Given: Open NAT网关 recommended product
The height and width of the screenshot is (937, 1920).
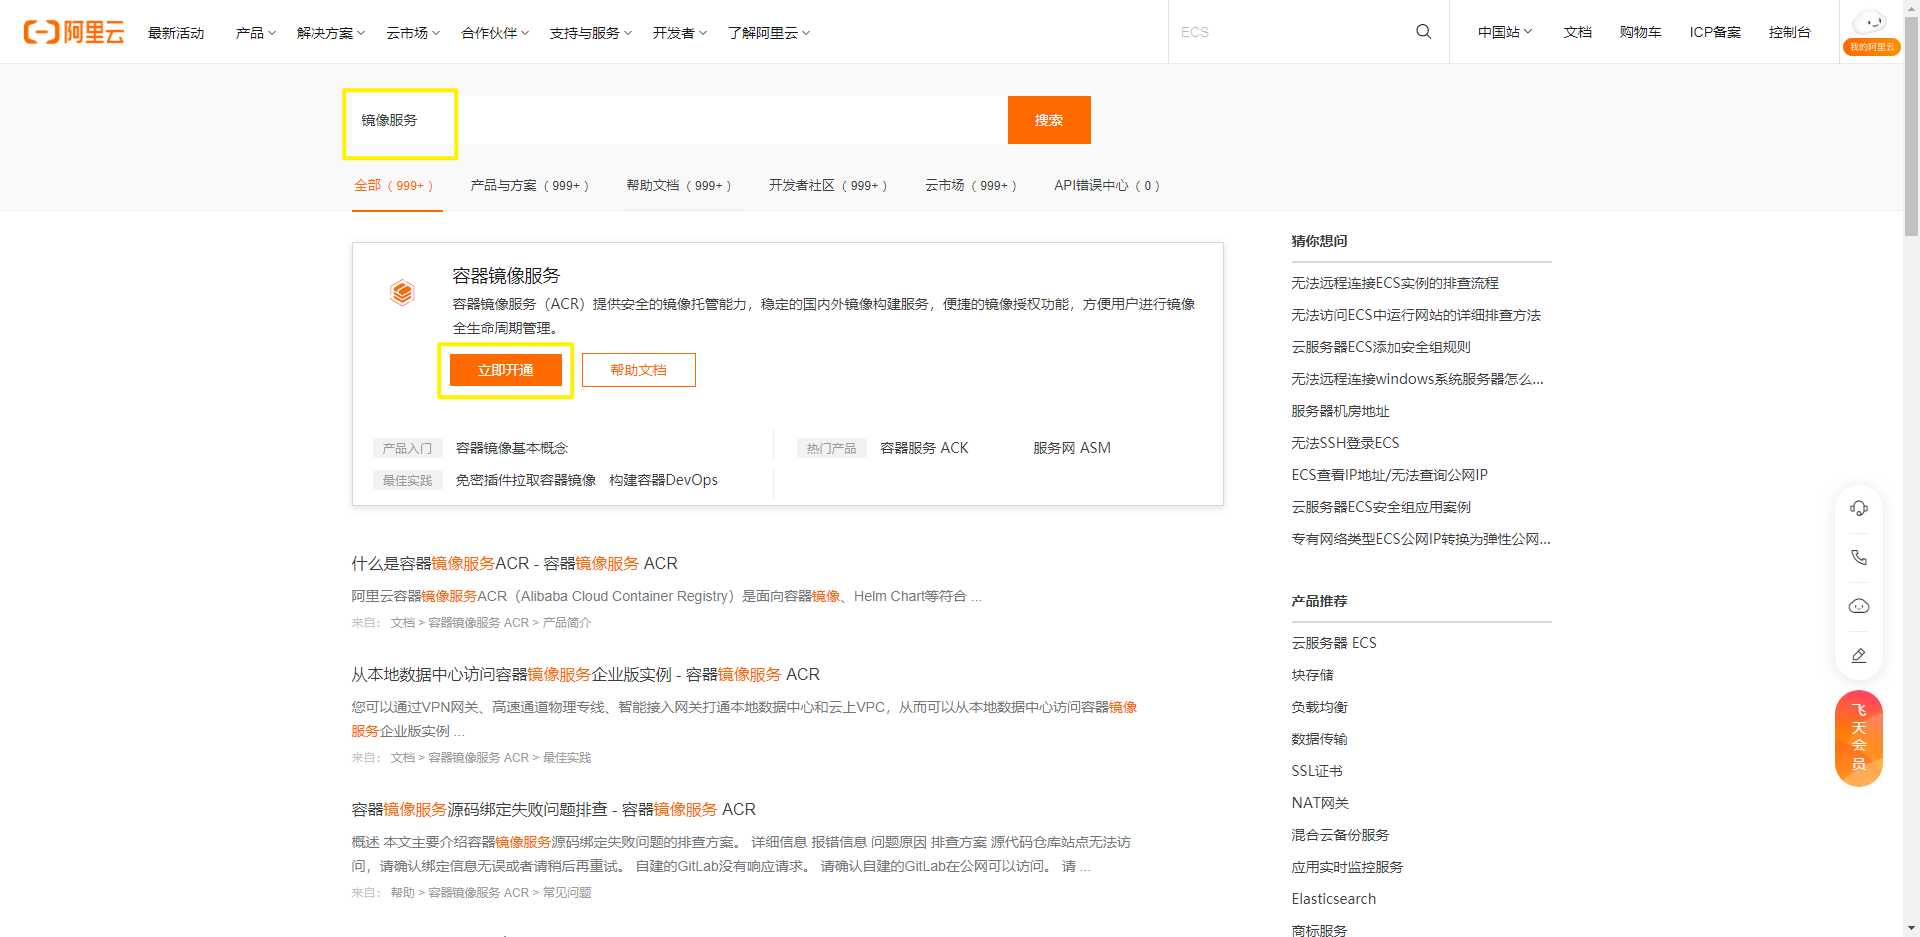Looking at the screenshot, I should [1320, 803].
